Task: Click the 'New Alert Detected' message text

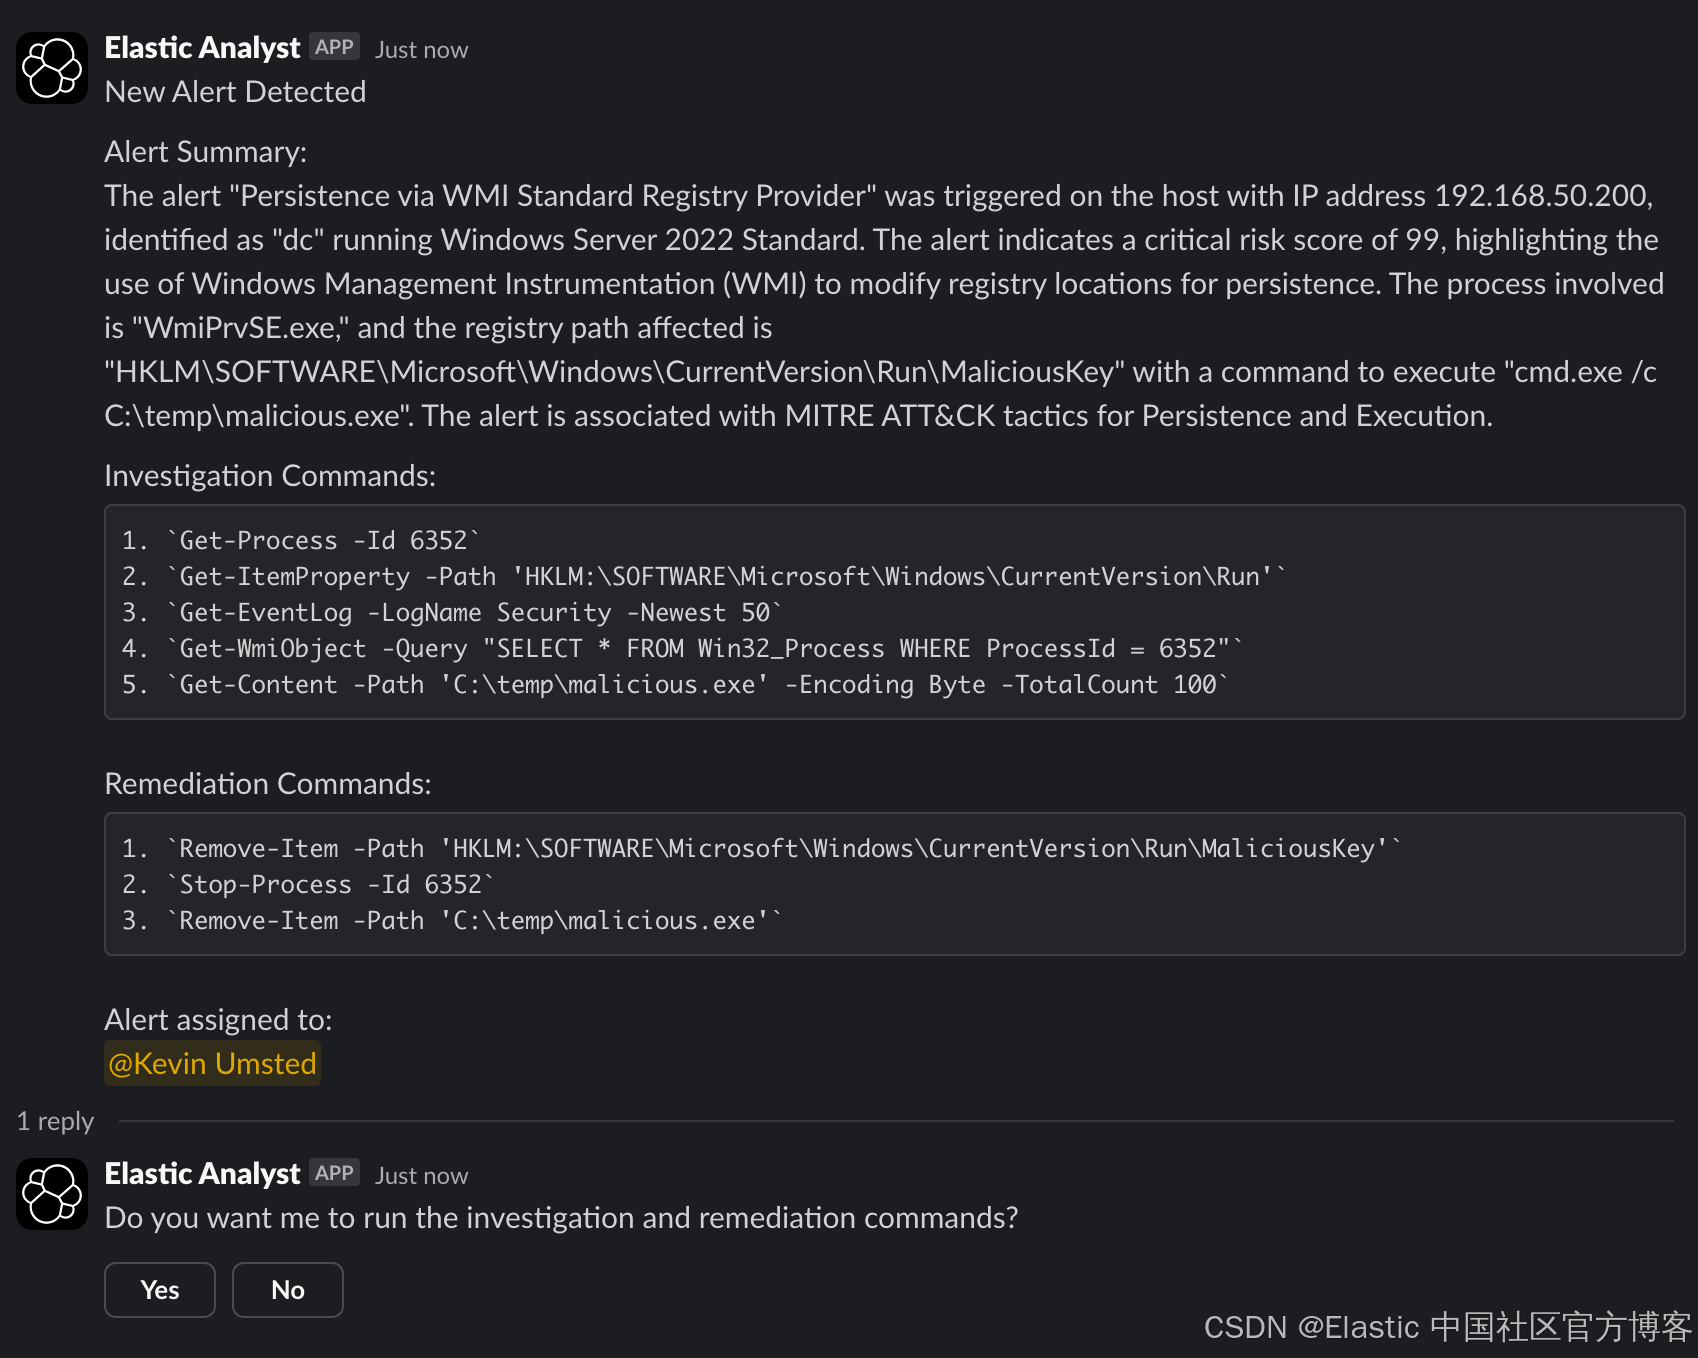Action: tap(235, 92)
